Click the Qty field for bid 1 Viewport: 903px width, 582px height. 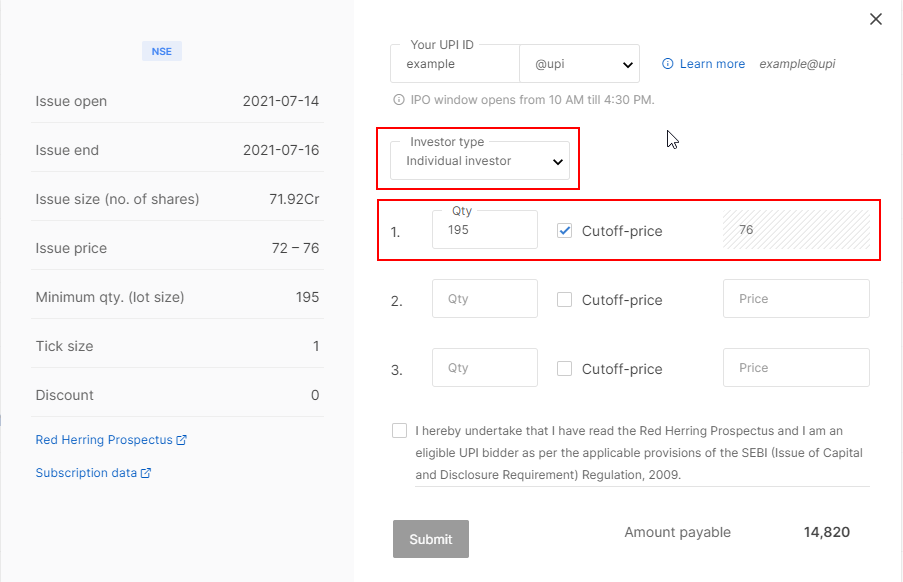485,230
